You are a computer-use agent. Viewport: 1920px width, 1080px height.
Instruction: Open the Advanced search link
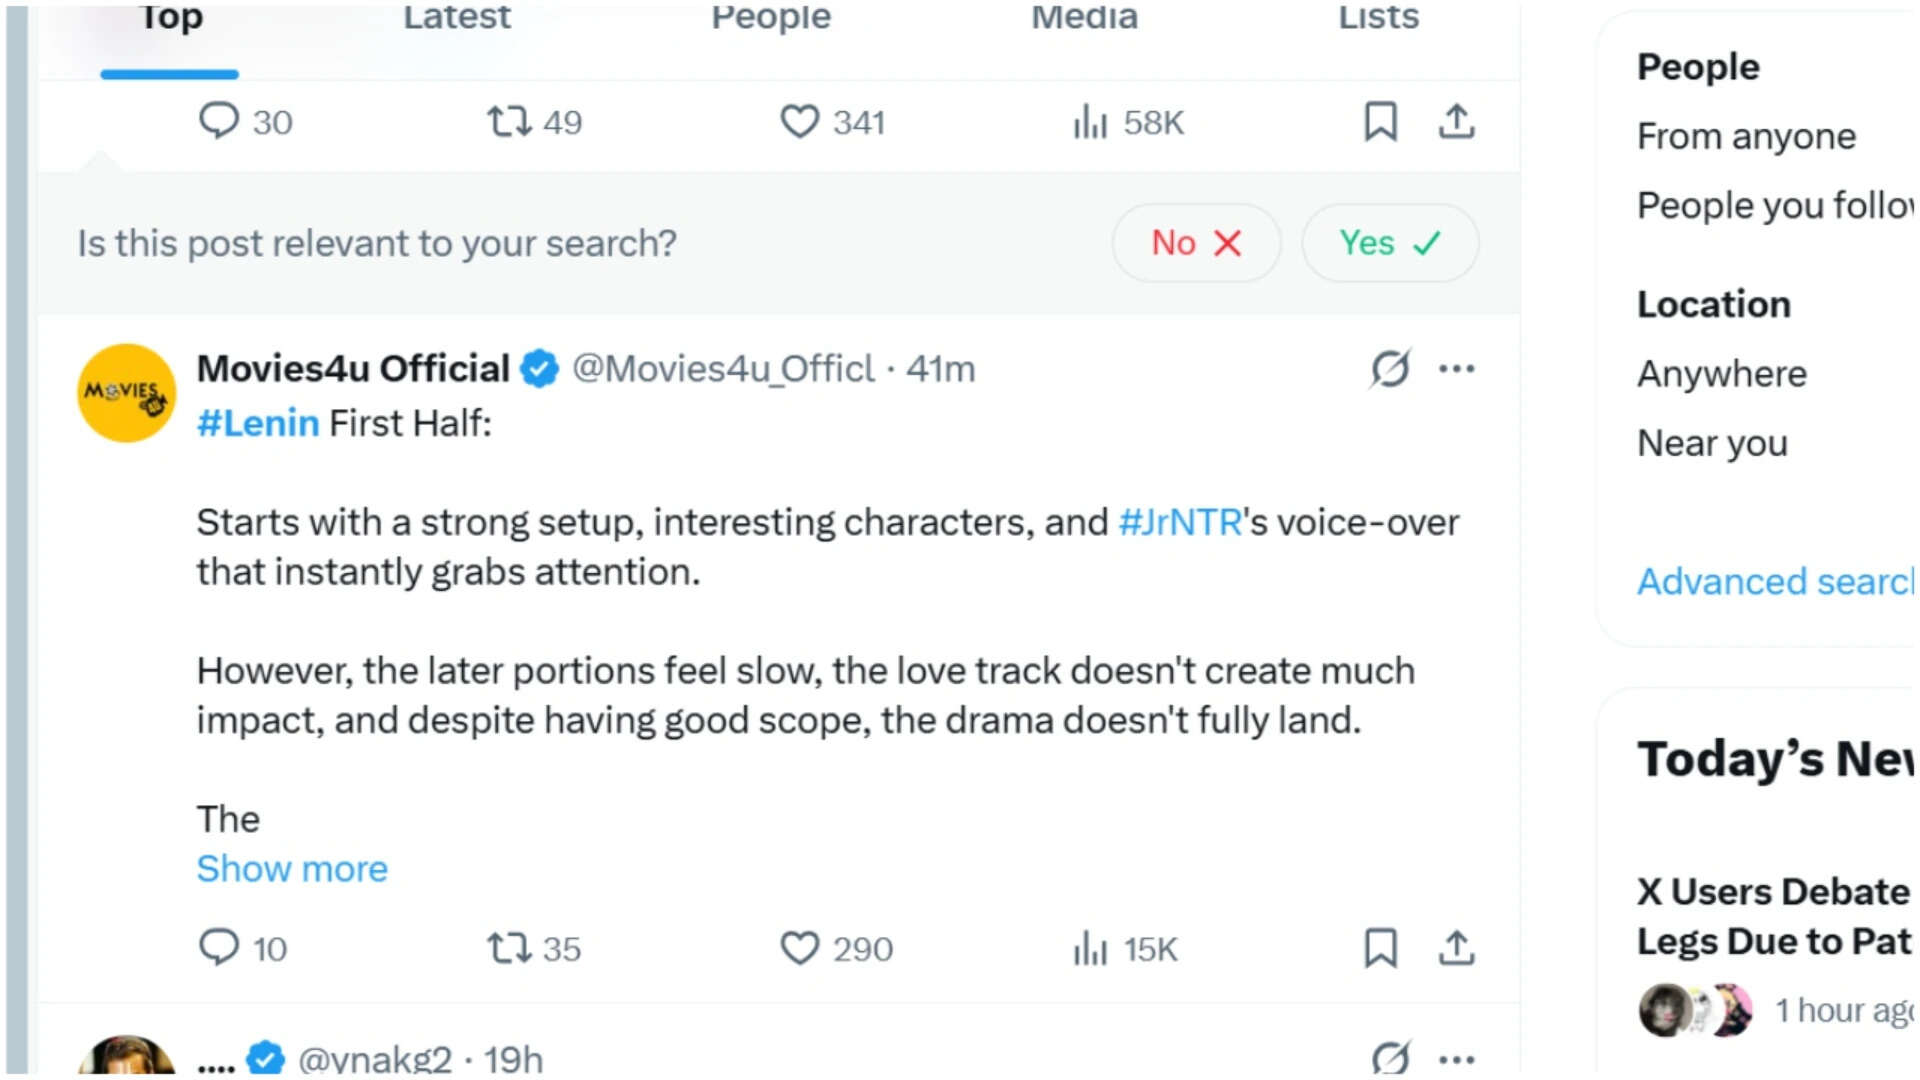(x=1775, y=581)
